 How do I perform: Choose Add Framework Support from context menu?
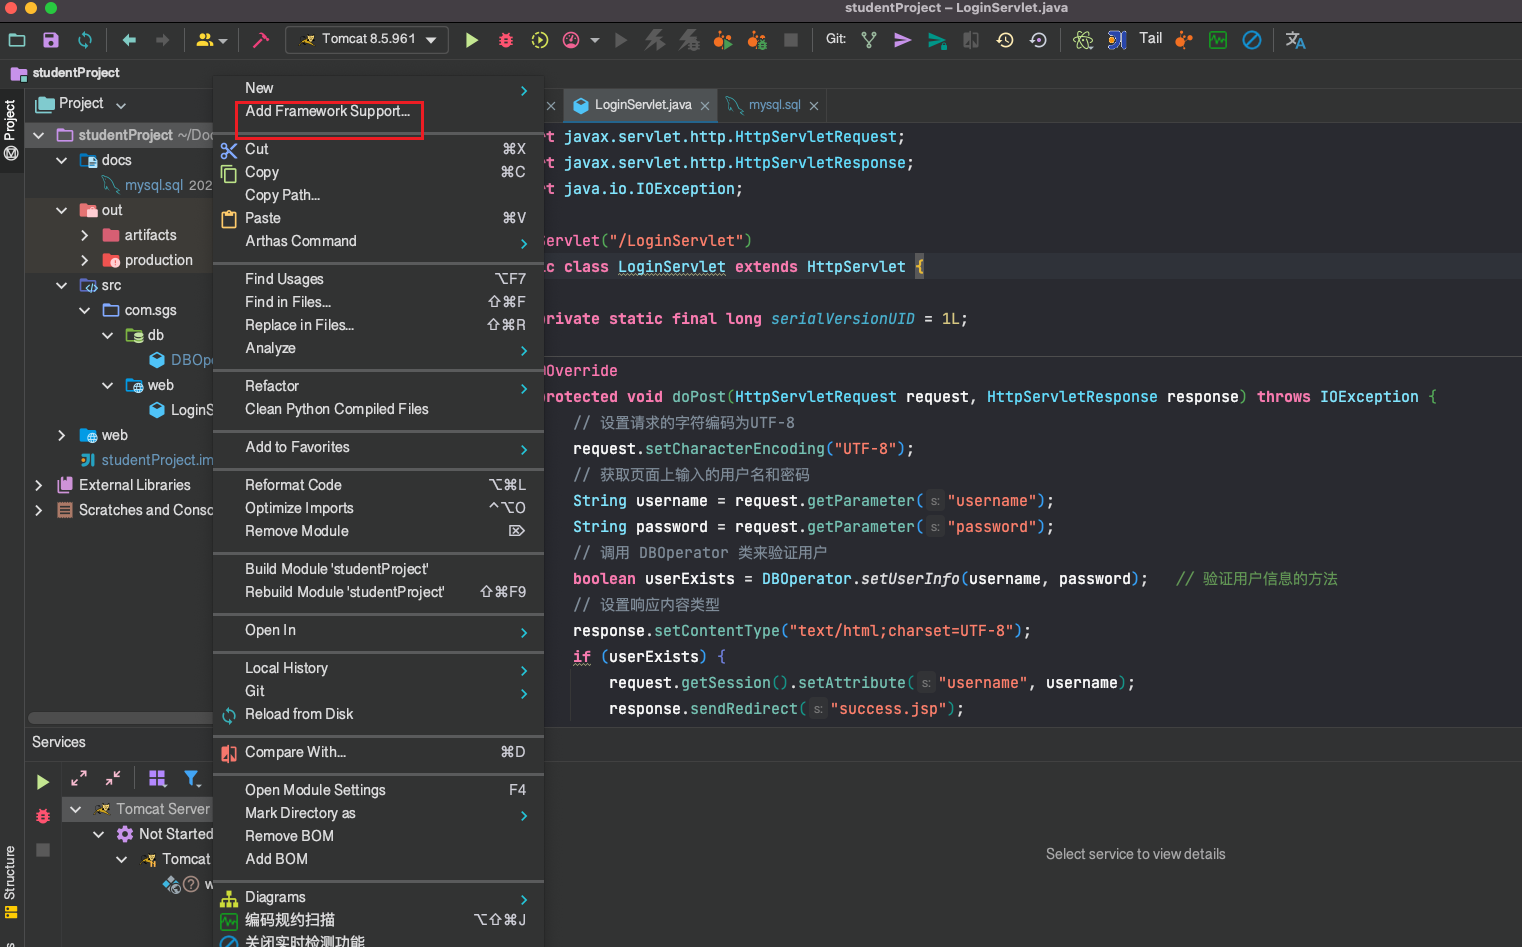327,111
